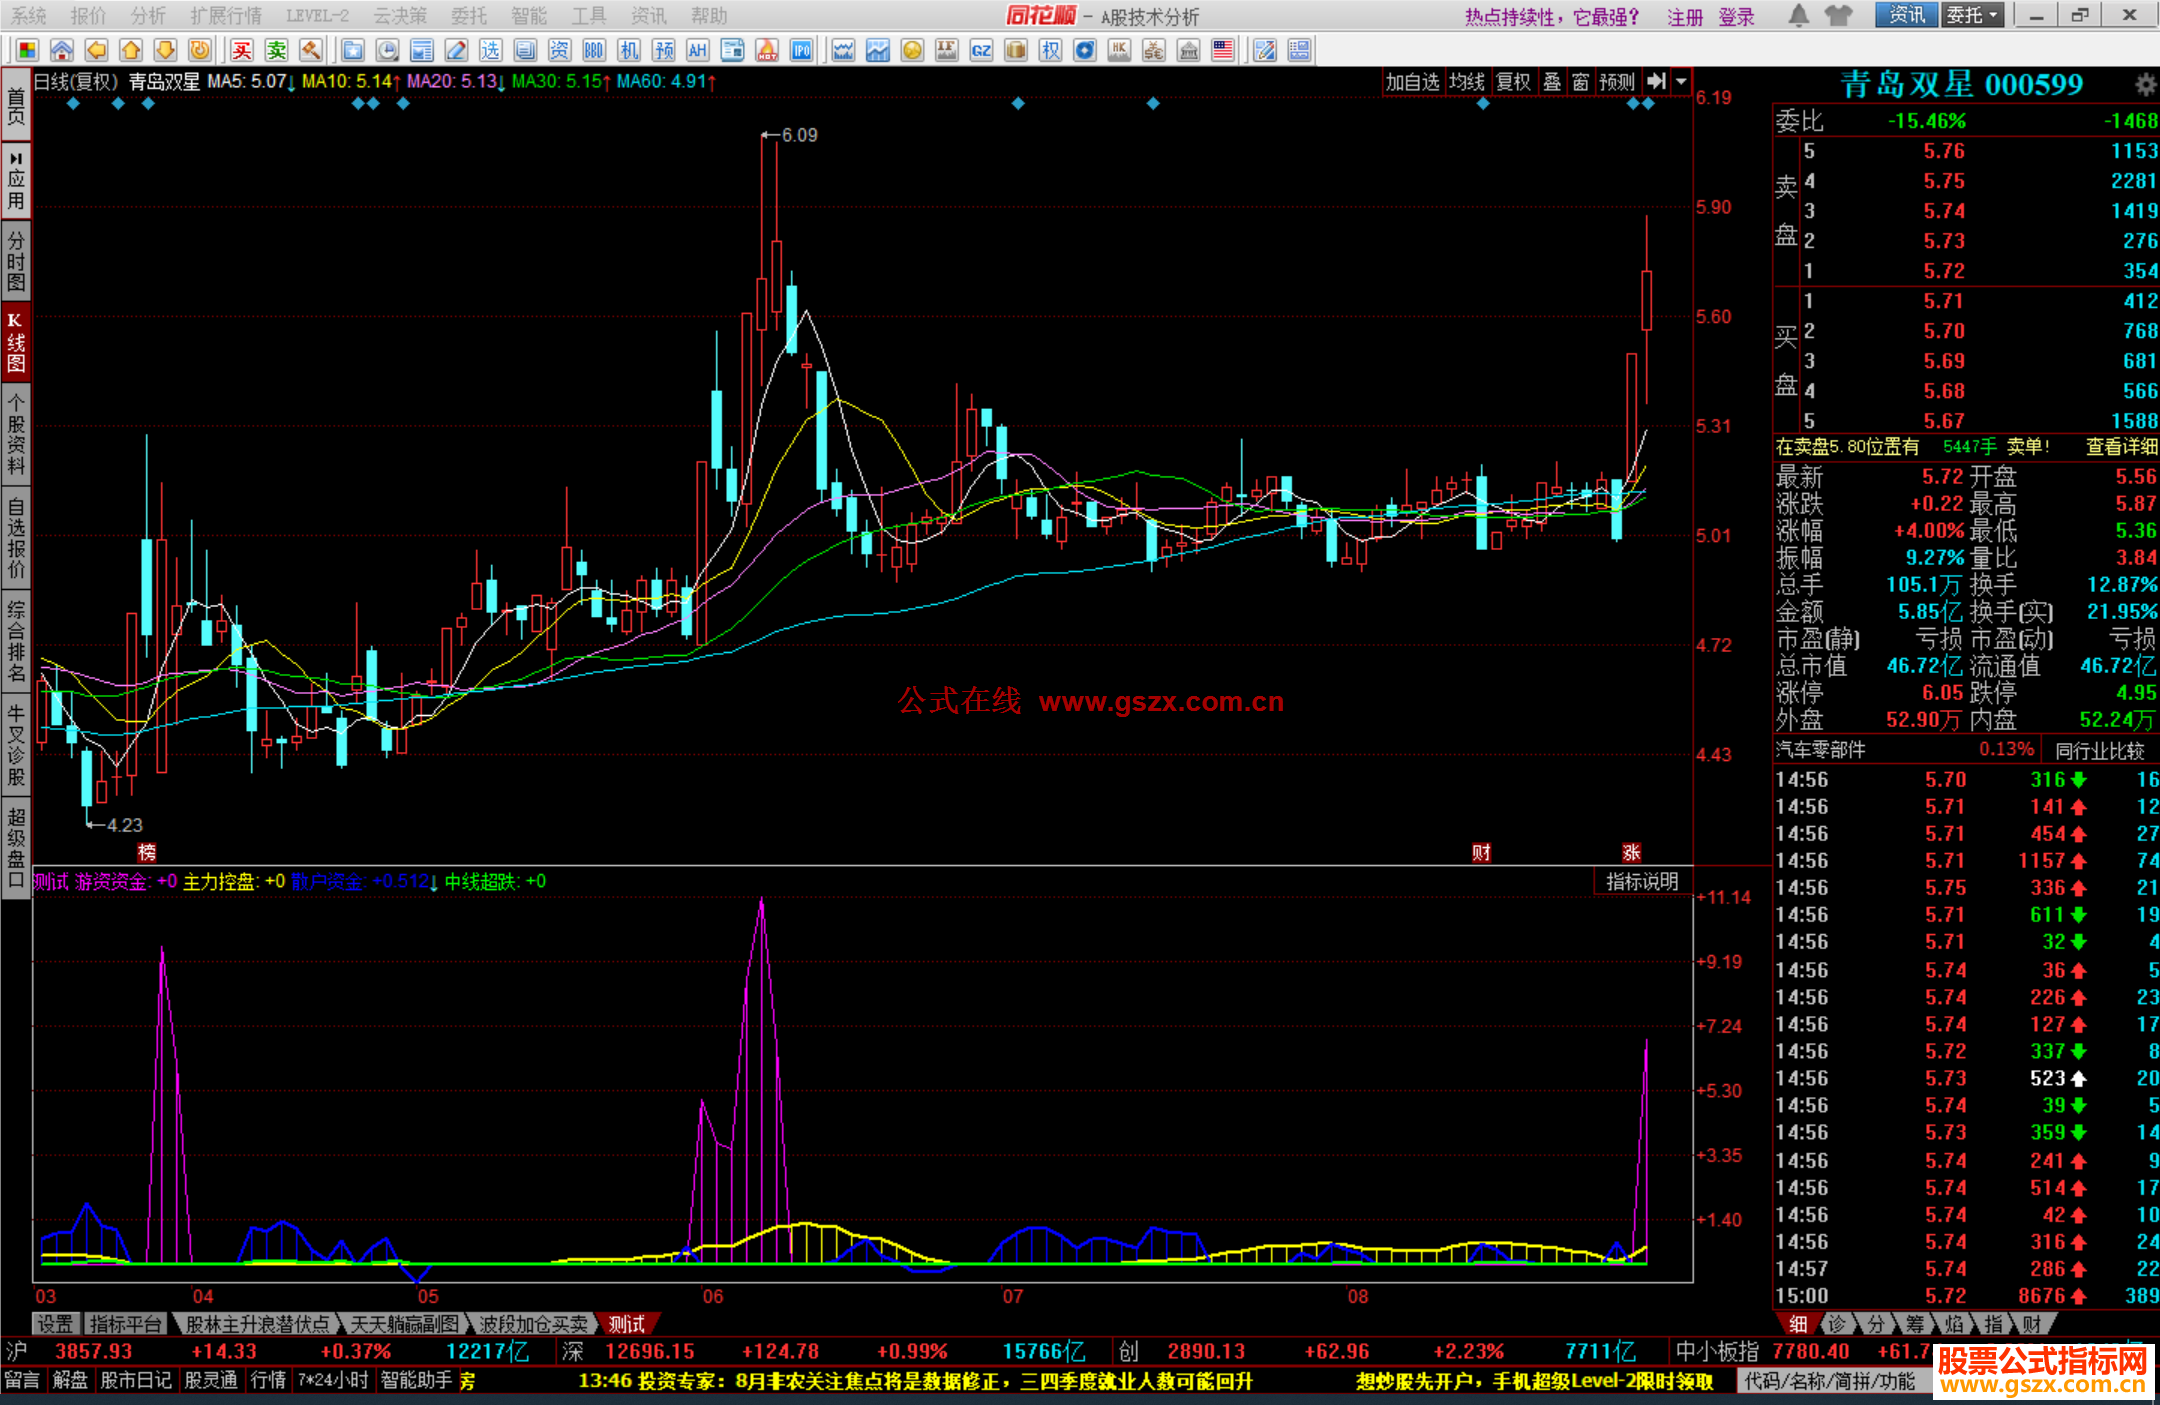
Task: Toggle the 复权 price adjustment button
Action: coord(1513,82)
